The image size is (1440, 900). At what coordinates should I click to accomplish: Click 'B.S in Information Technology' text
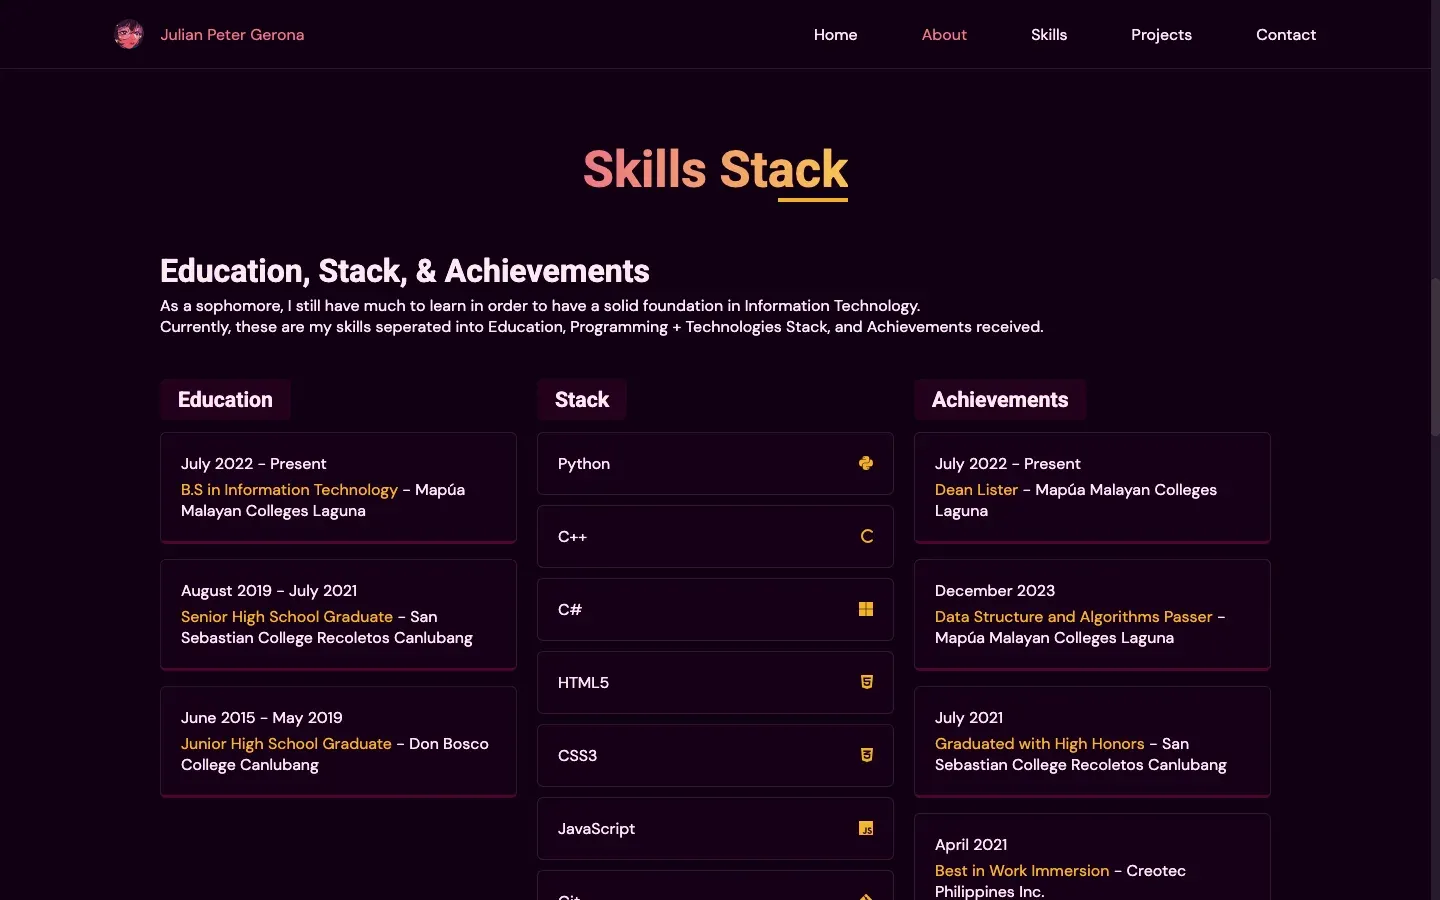(x=289, y=489)
